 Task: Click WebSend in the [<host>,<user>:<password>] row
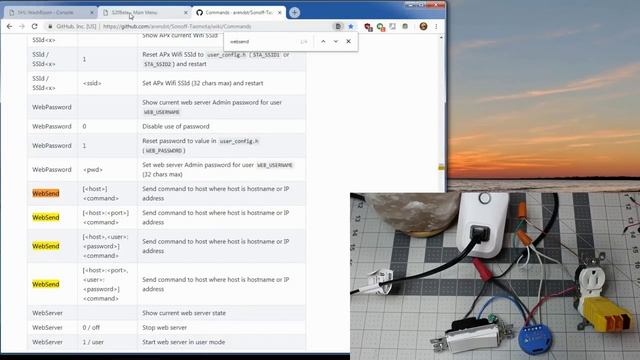point(46,246)
